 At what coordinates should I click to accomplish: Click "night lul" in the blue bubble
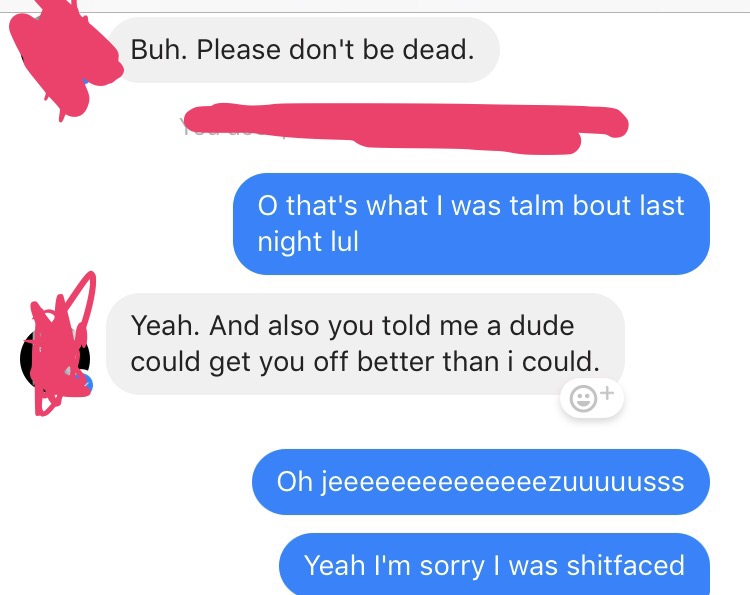(x=308, y=242)
